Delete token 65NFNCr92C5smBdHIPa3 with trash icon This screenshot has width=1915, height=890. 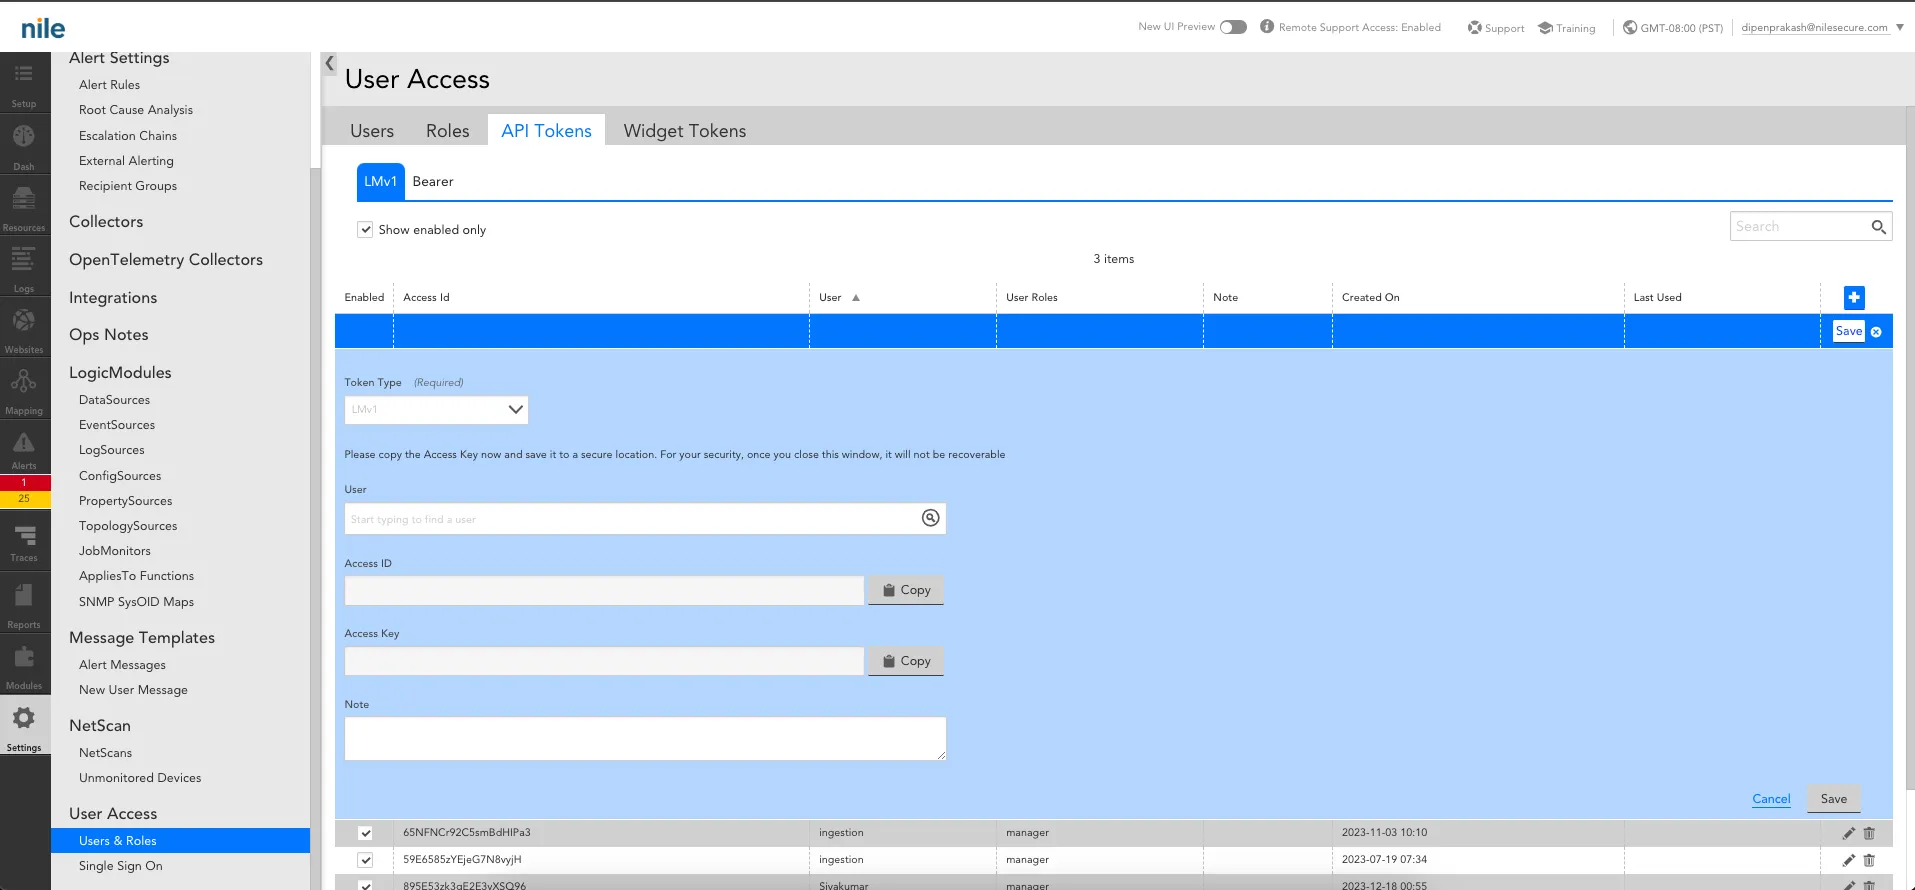pos(1869,833)
